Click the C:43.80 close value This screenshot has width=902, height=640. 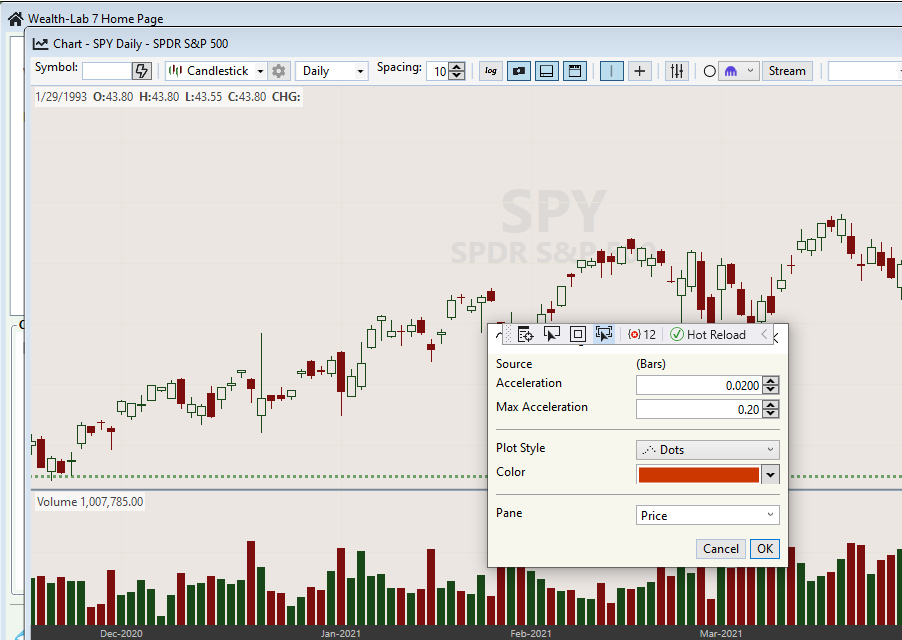[x=247, y=97]
